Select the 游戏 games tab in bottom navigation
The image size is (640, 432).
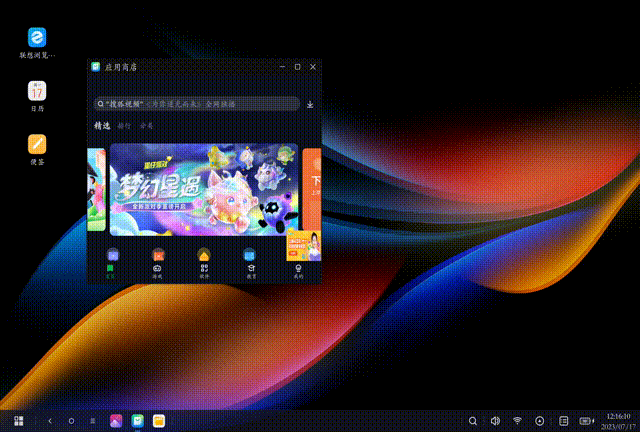click(x=157, y=272)
